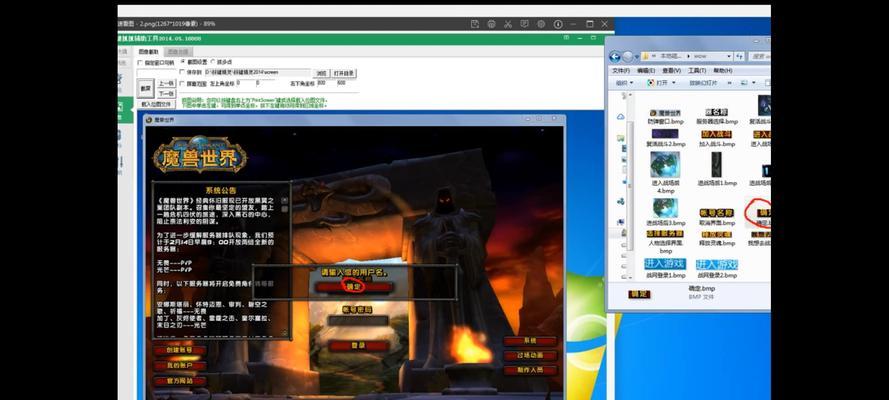Click the Explorer search box
This screenshot has width=889, height=400.
click(x=759, y=57)
